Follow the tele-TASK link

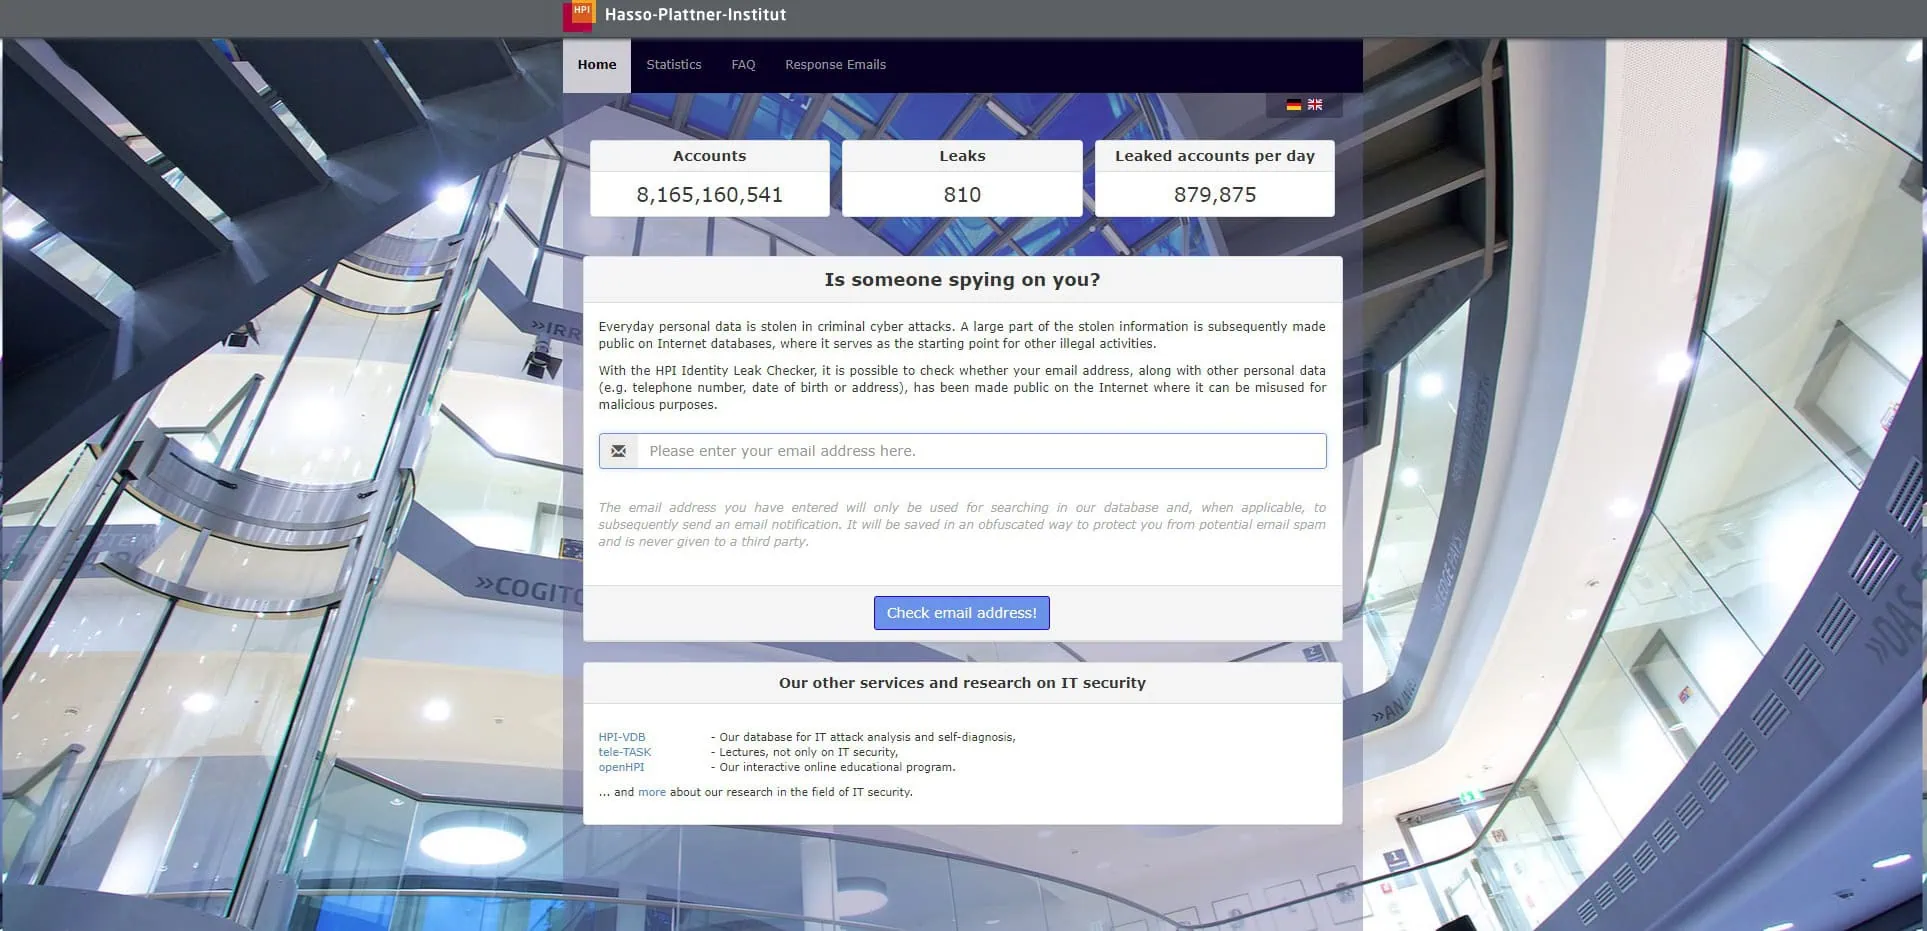click(624, 752)
